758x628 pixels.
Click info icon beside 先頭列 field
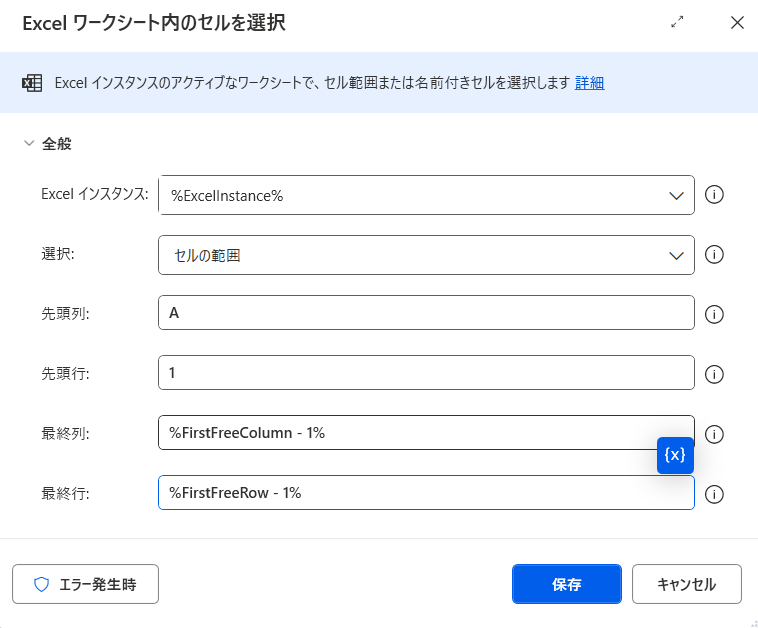pos(714,314)
